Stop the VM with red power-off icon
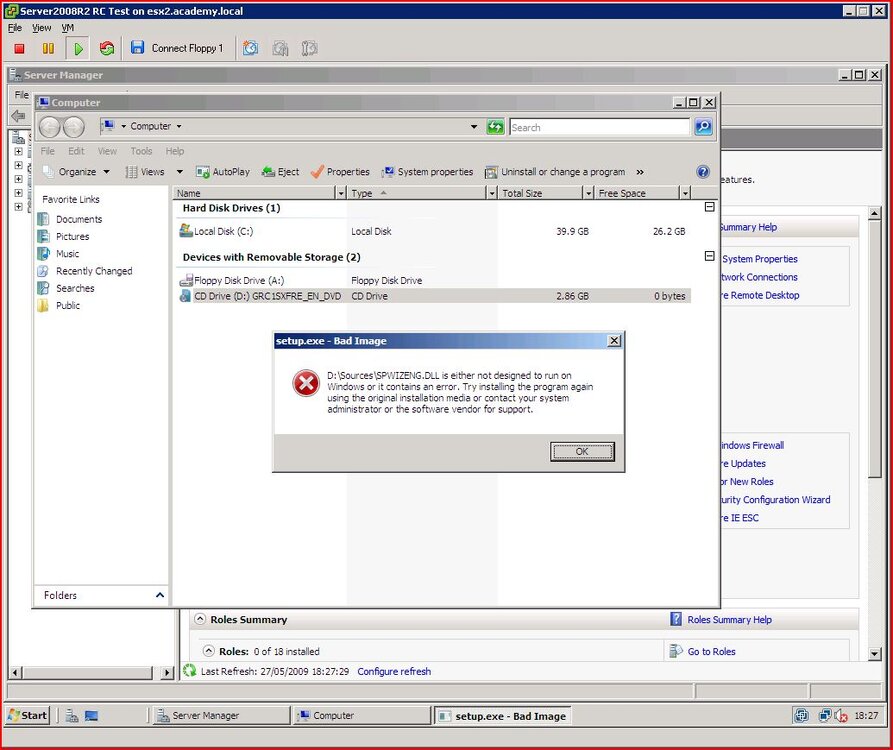The image size is (893, 750). tap(19, 48)
